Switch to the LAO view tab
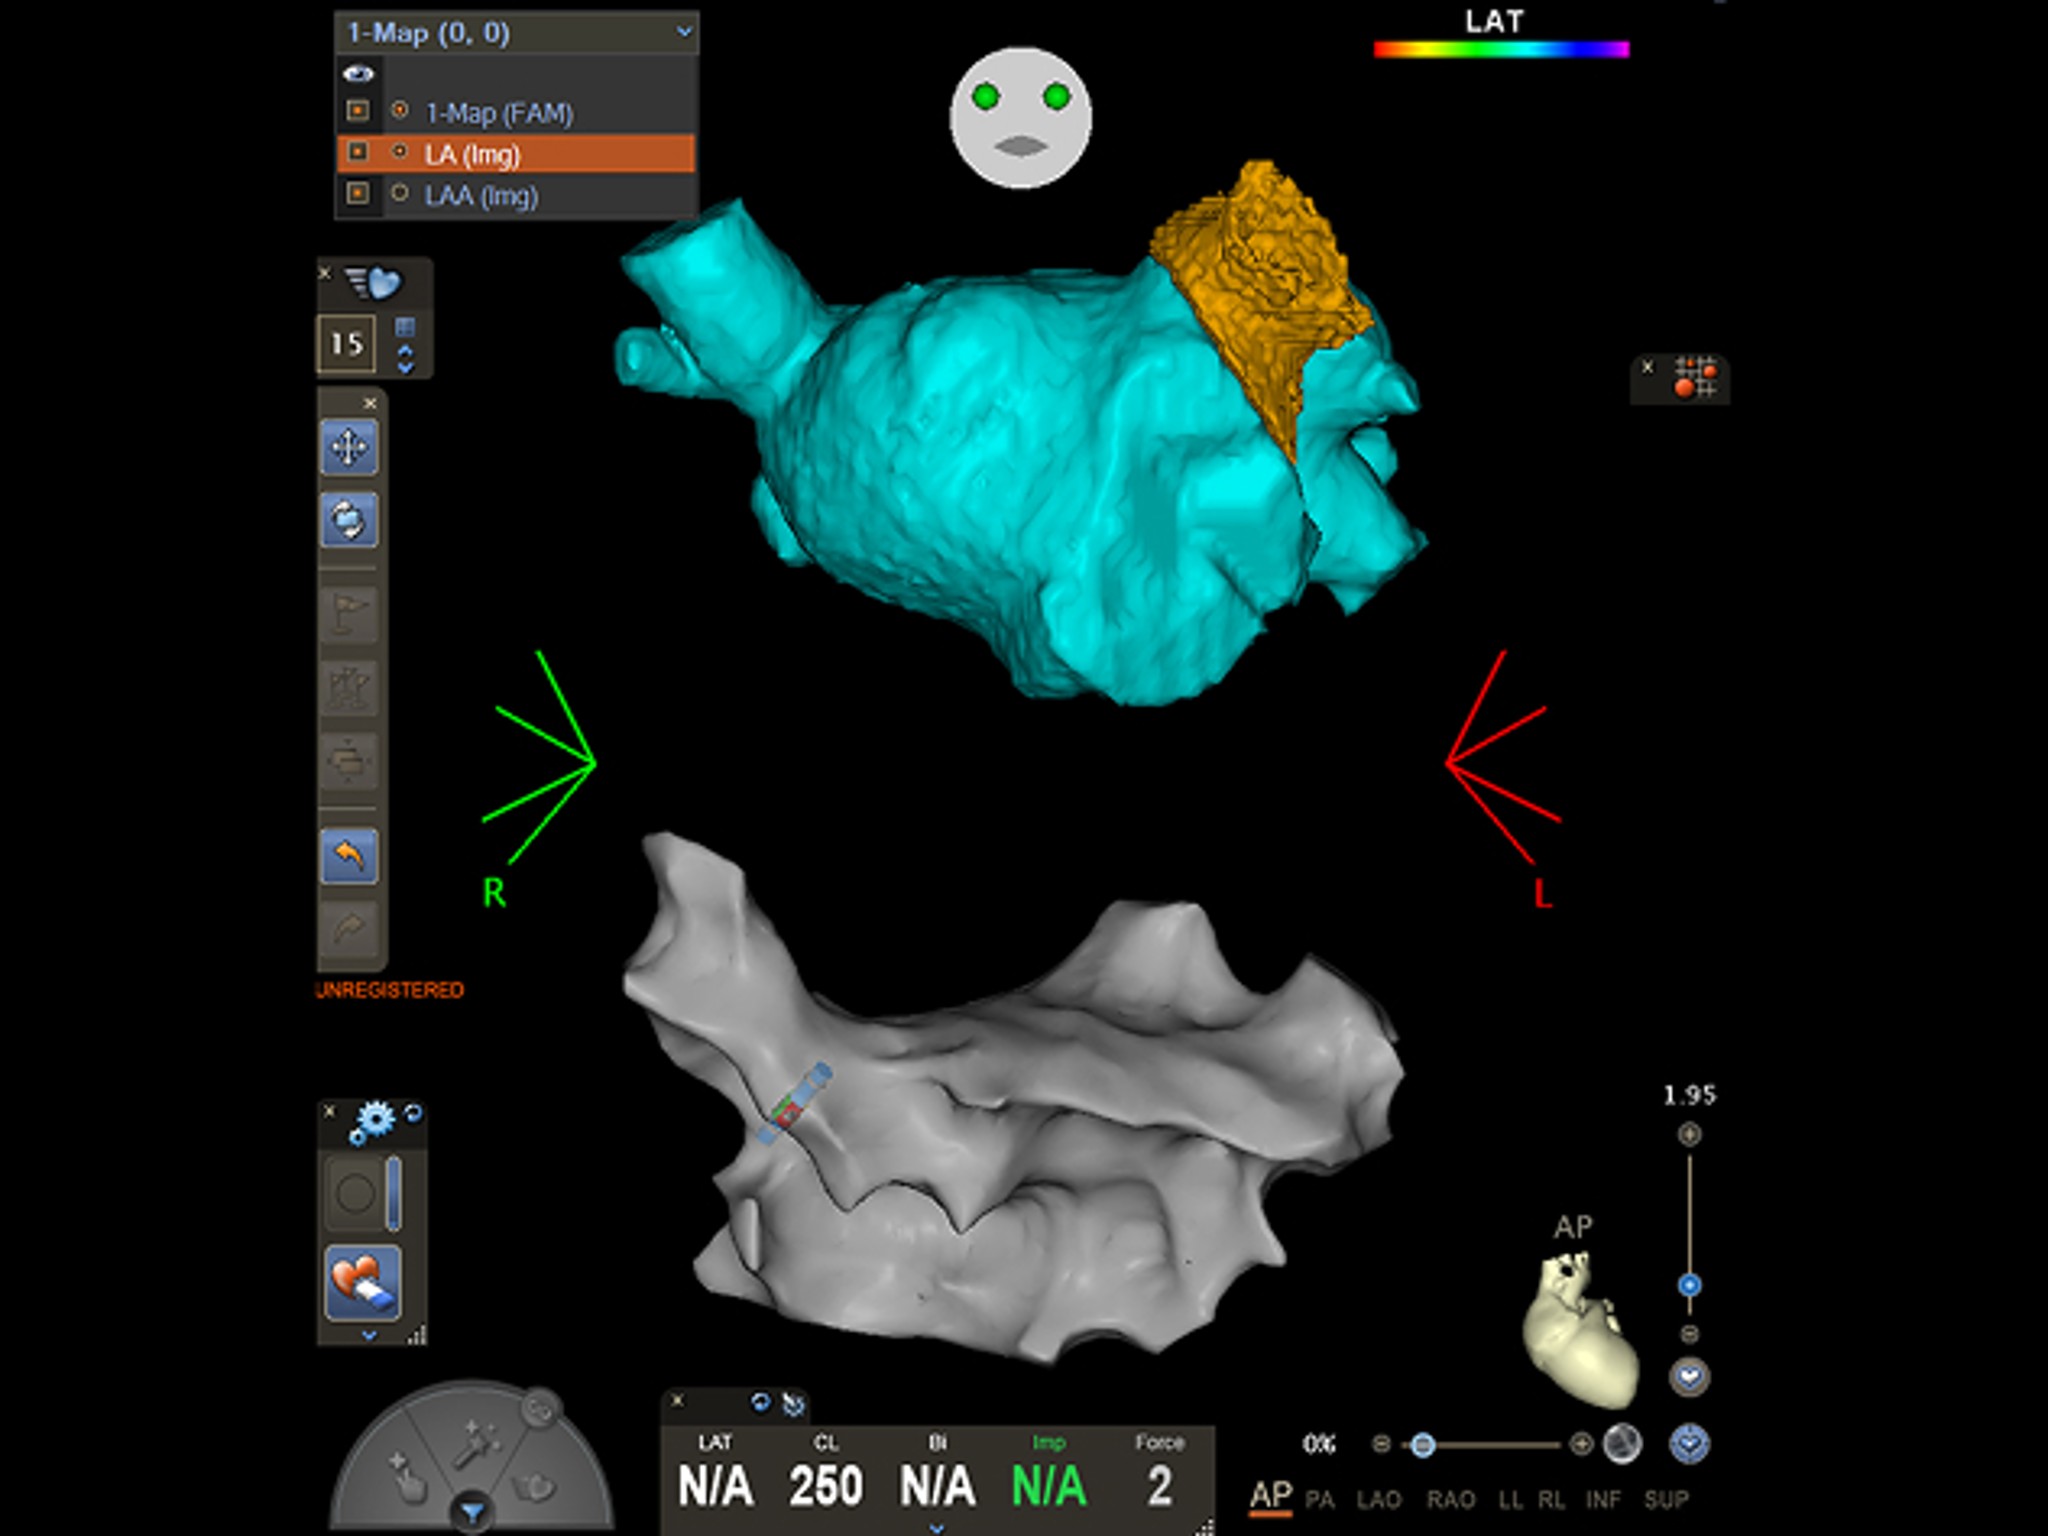Screen dimensions: 2048x1536 pos(1378,1499)
